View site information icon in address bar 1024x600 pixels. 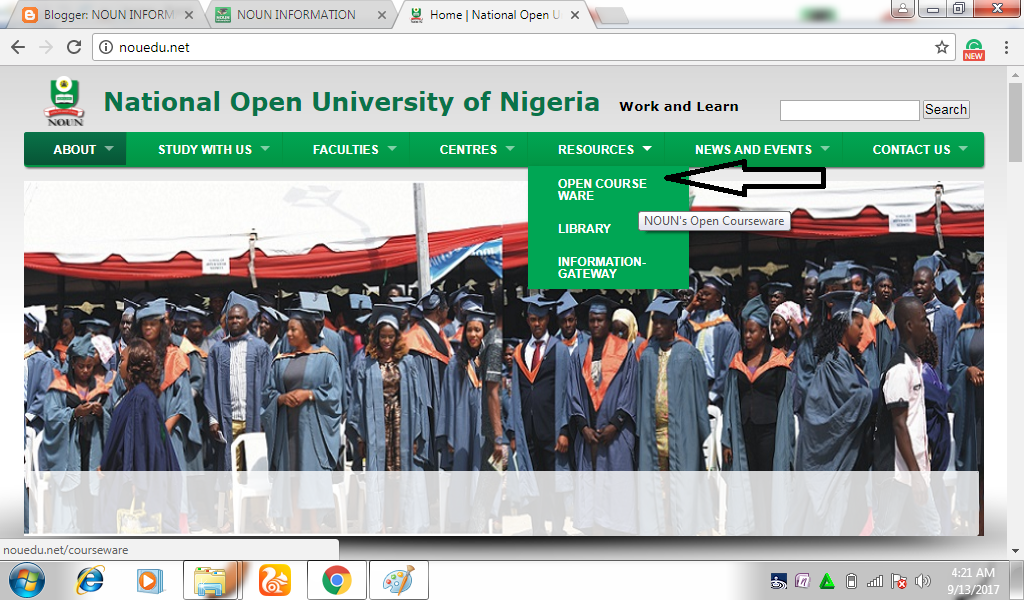106,47
